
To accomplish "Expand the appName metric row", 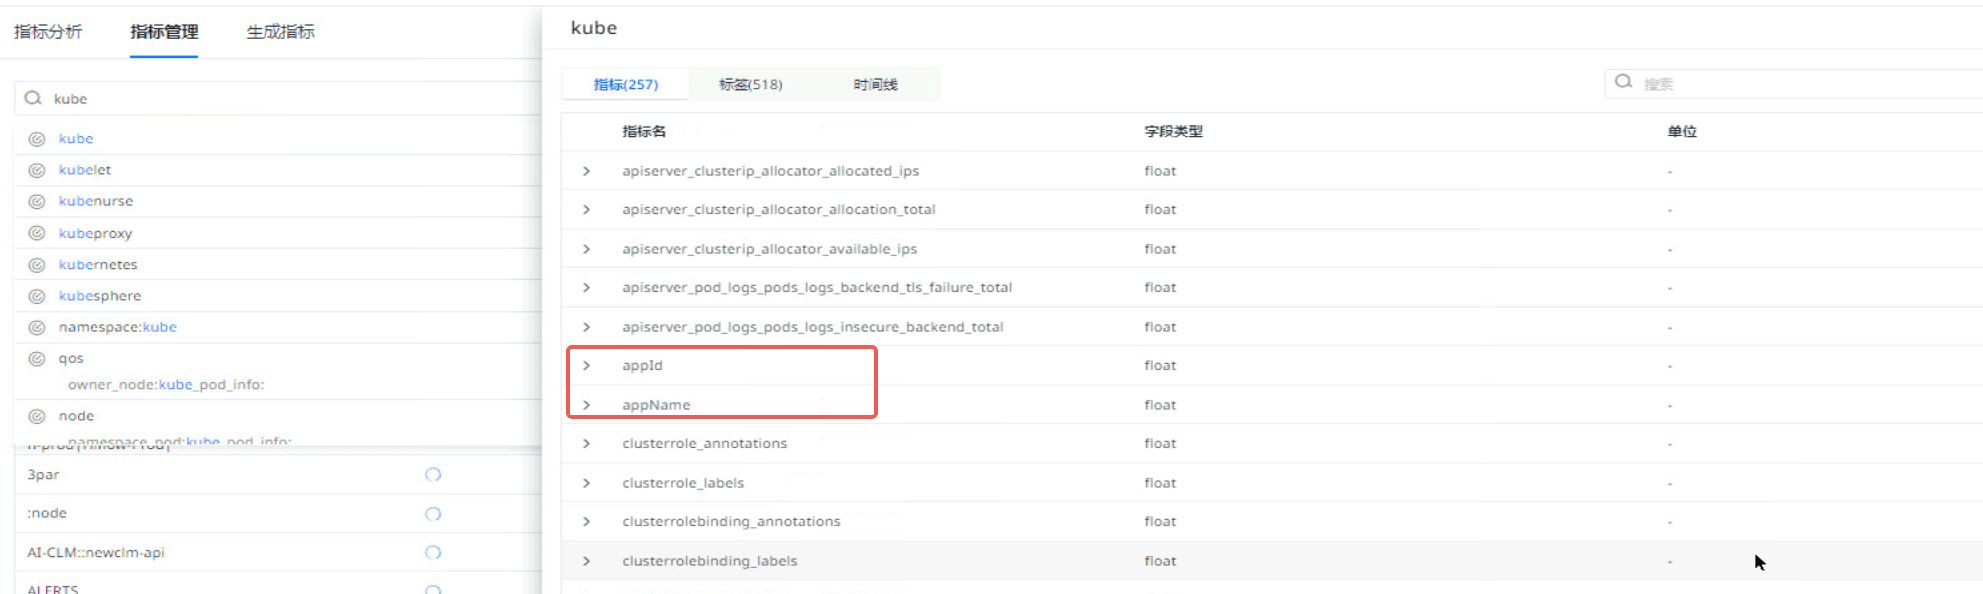I will point(587,405).
